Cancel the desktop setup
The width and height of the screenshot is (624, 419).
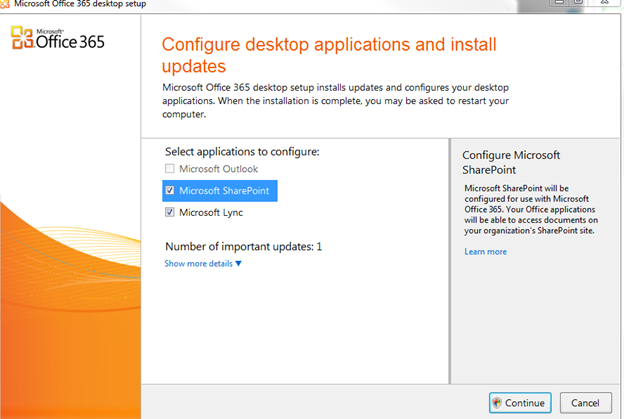(585, 403)
